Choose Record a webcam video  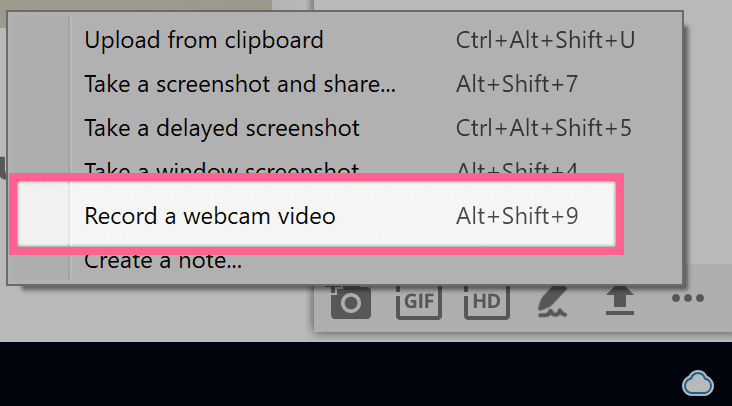click(209, 215)
